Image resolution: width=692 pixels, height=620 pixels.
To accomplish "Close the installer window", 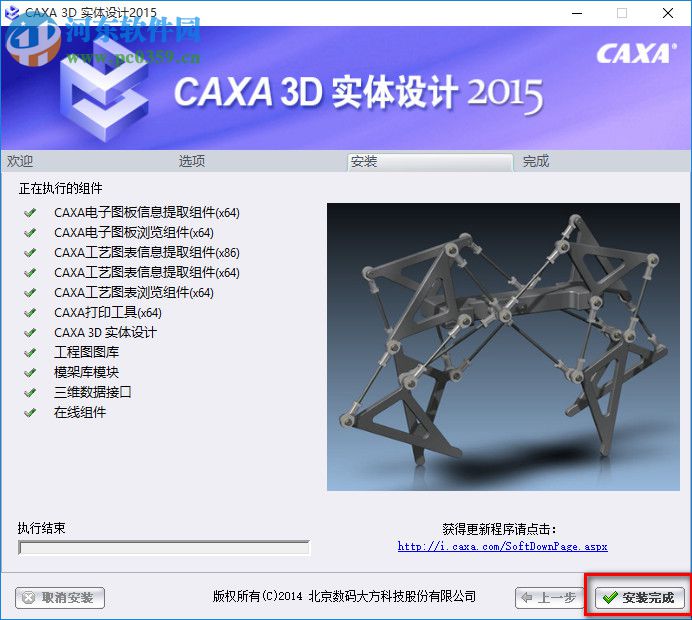I will 668,13.
